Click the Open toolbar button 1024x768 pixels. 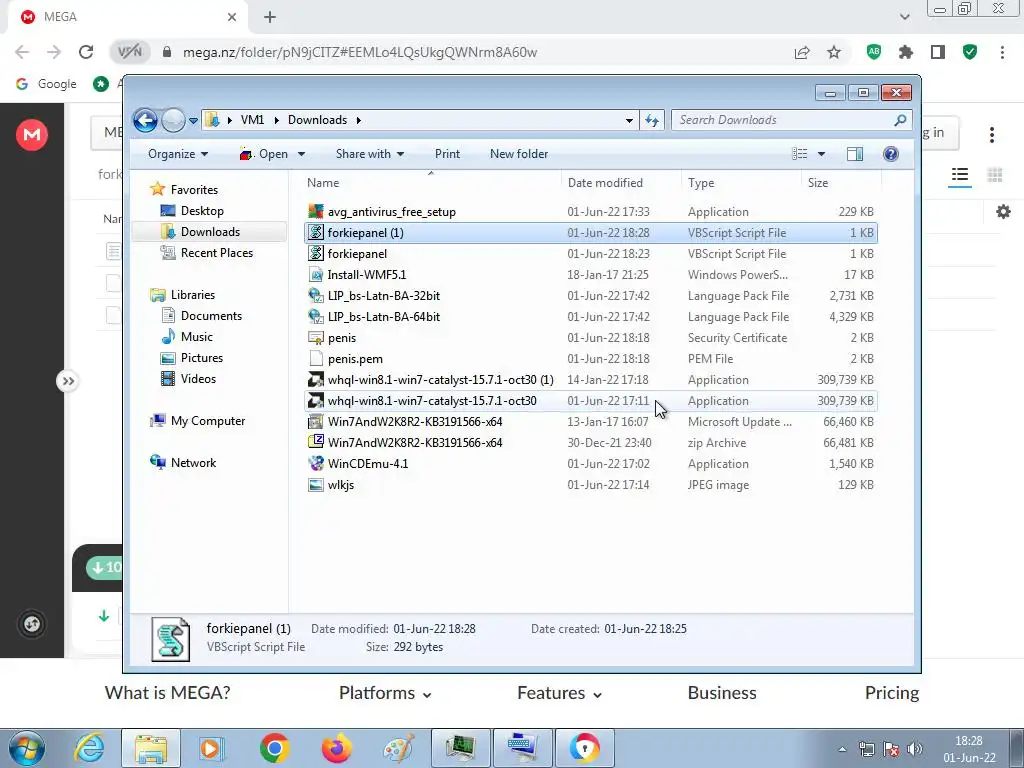[264, 154]
